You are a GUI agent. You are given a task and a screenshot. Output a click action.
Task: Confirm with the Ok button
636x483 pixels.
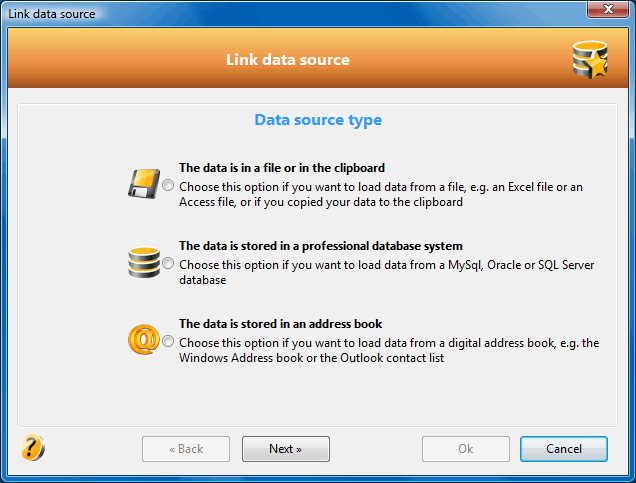pyautogui.click(x=466, y=449)
